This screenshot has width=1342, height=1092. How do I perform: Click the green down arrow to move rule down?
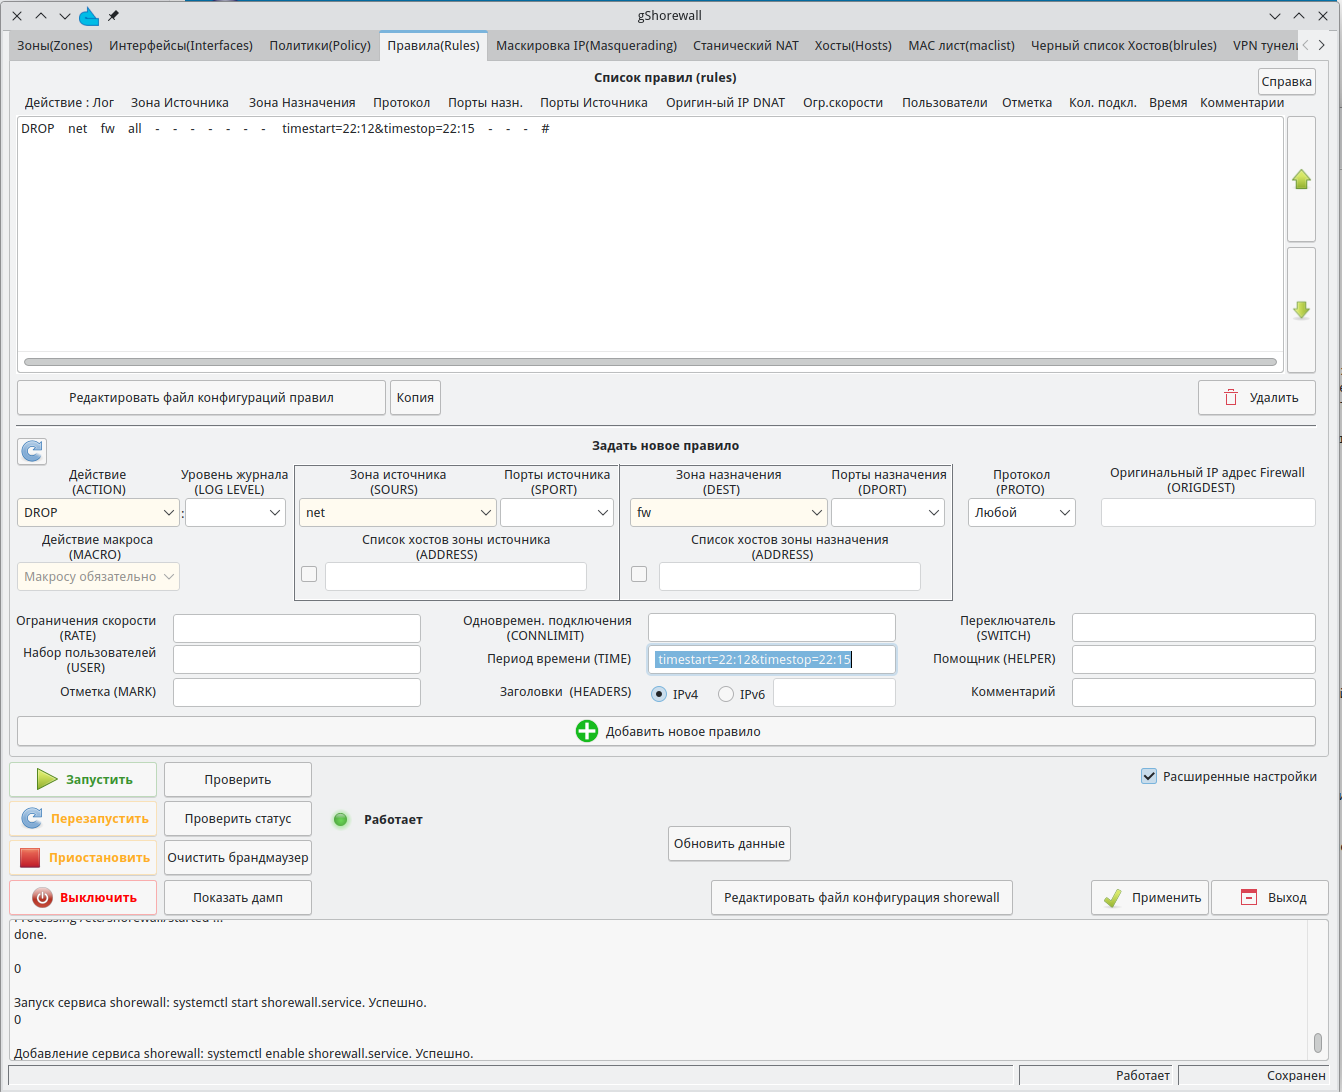[x=1300, y=310]
